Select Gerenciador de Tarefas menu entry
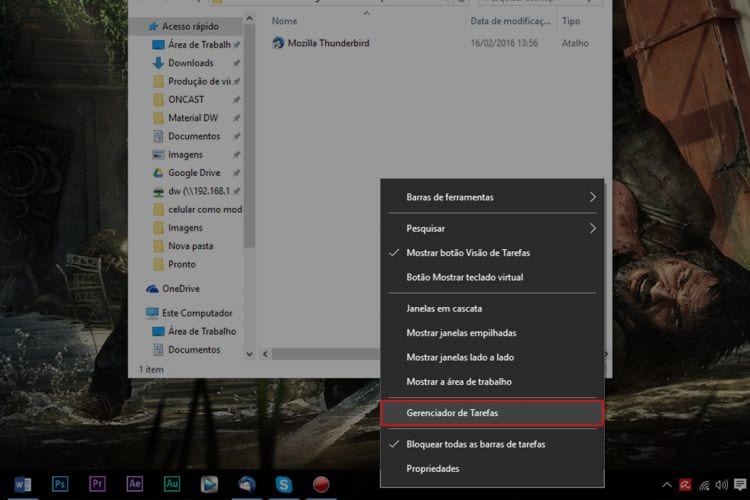Viewport: 750px width, 500px height. (x=492, y=413)
